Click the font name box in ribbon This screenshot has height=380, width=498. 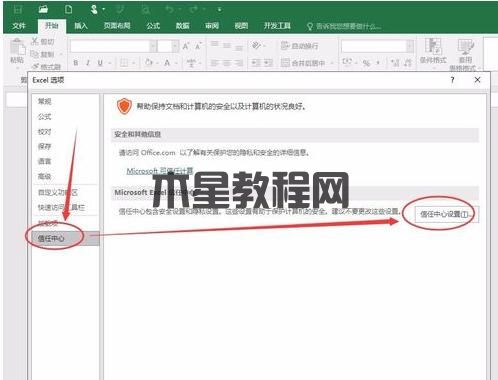[110, 46]
